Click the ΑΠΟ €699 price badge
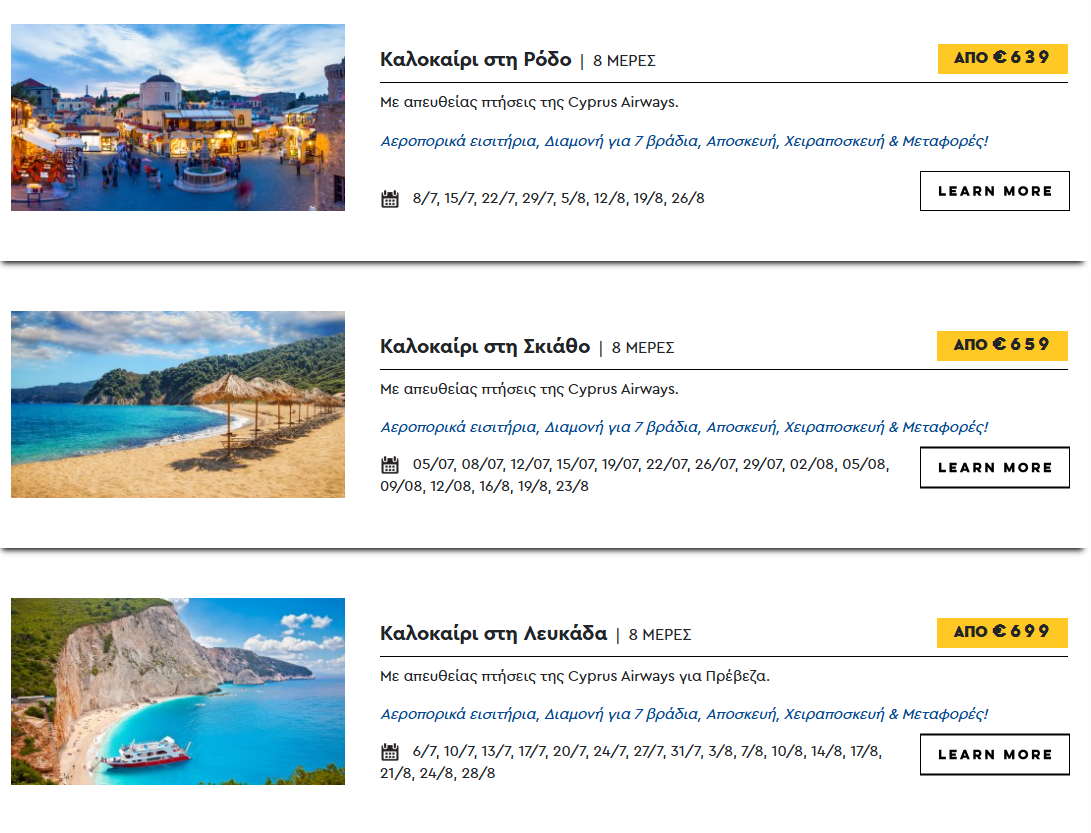 click(1003, 632)
